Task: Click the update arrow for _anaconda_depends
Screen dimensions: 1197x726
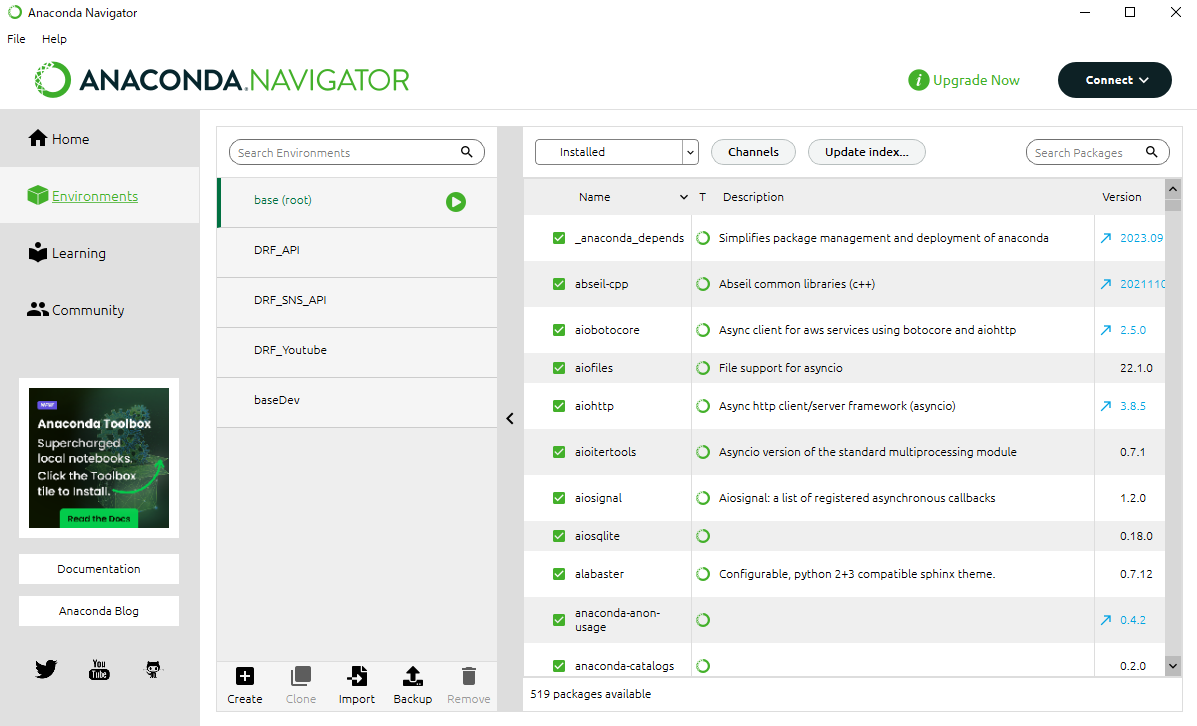Action: (1105, 238)
